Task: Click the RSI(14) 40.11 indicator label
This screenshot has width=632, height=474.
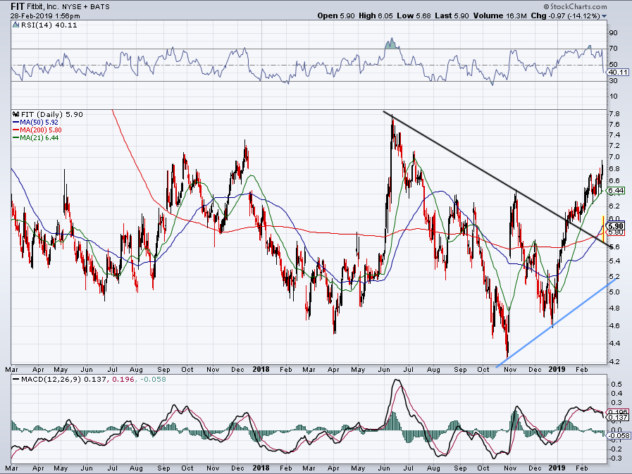Action: pyautogui.click(x=49, y=25)
